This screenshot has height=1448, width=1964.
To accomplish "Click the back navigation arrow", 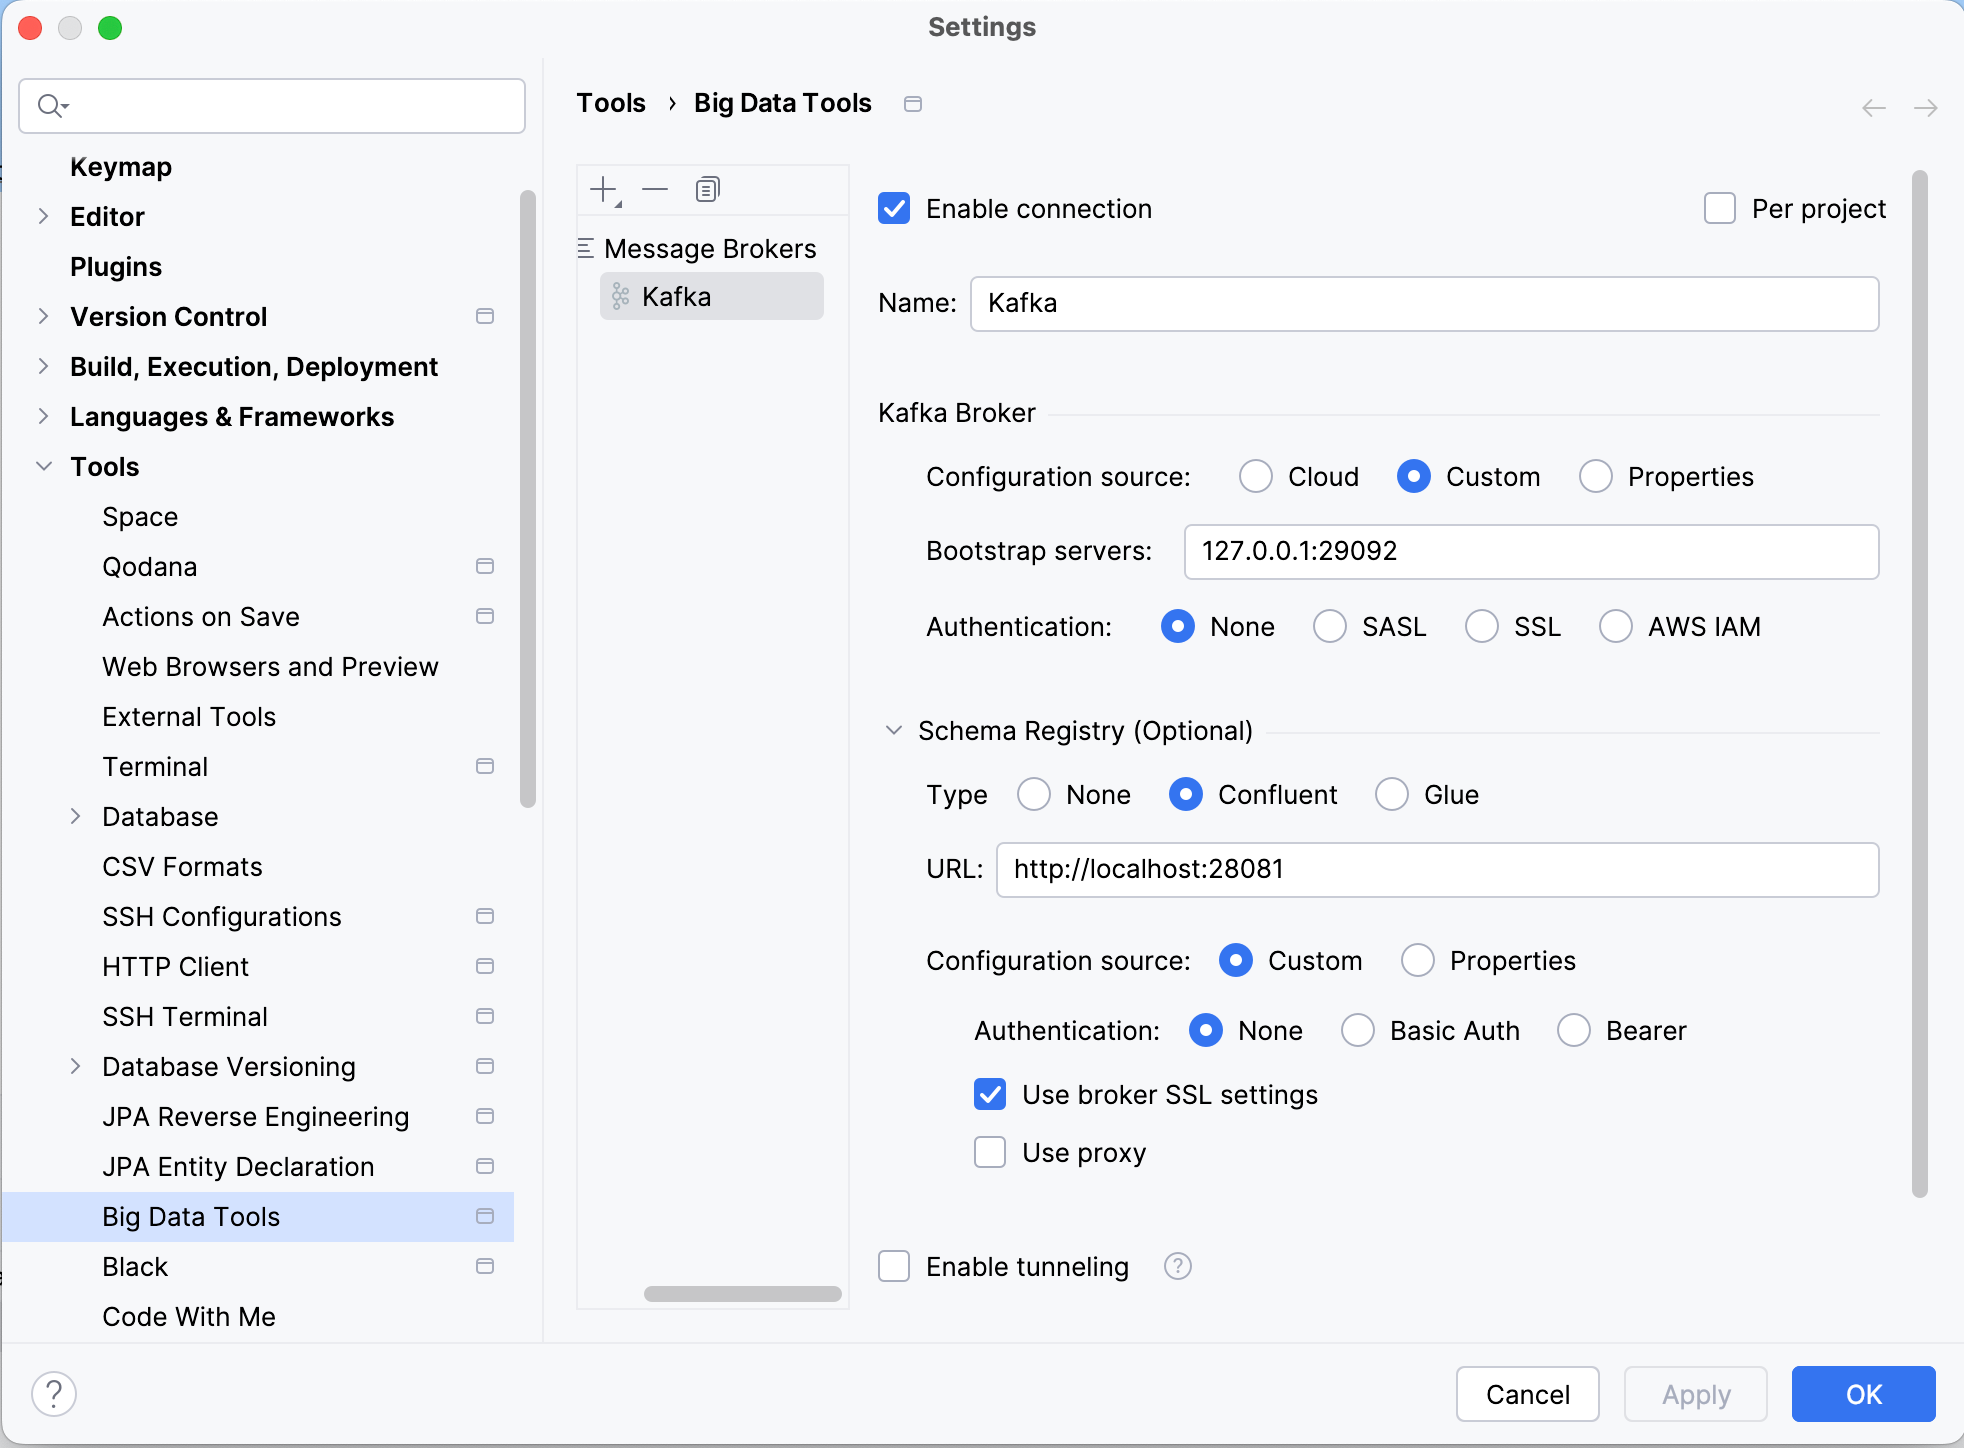I will [1873, 107].
